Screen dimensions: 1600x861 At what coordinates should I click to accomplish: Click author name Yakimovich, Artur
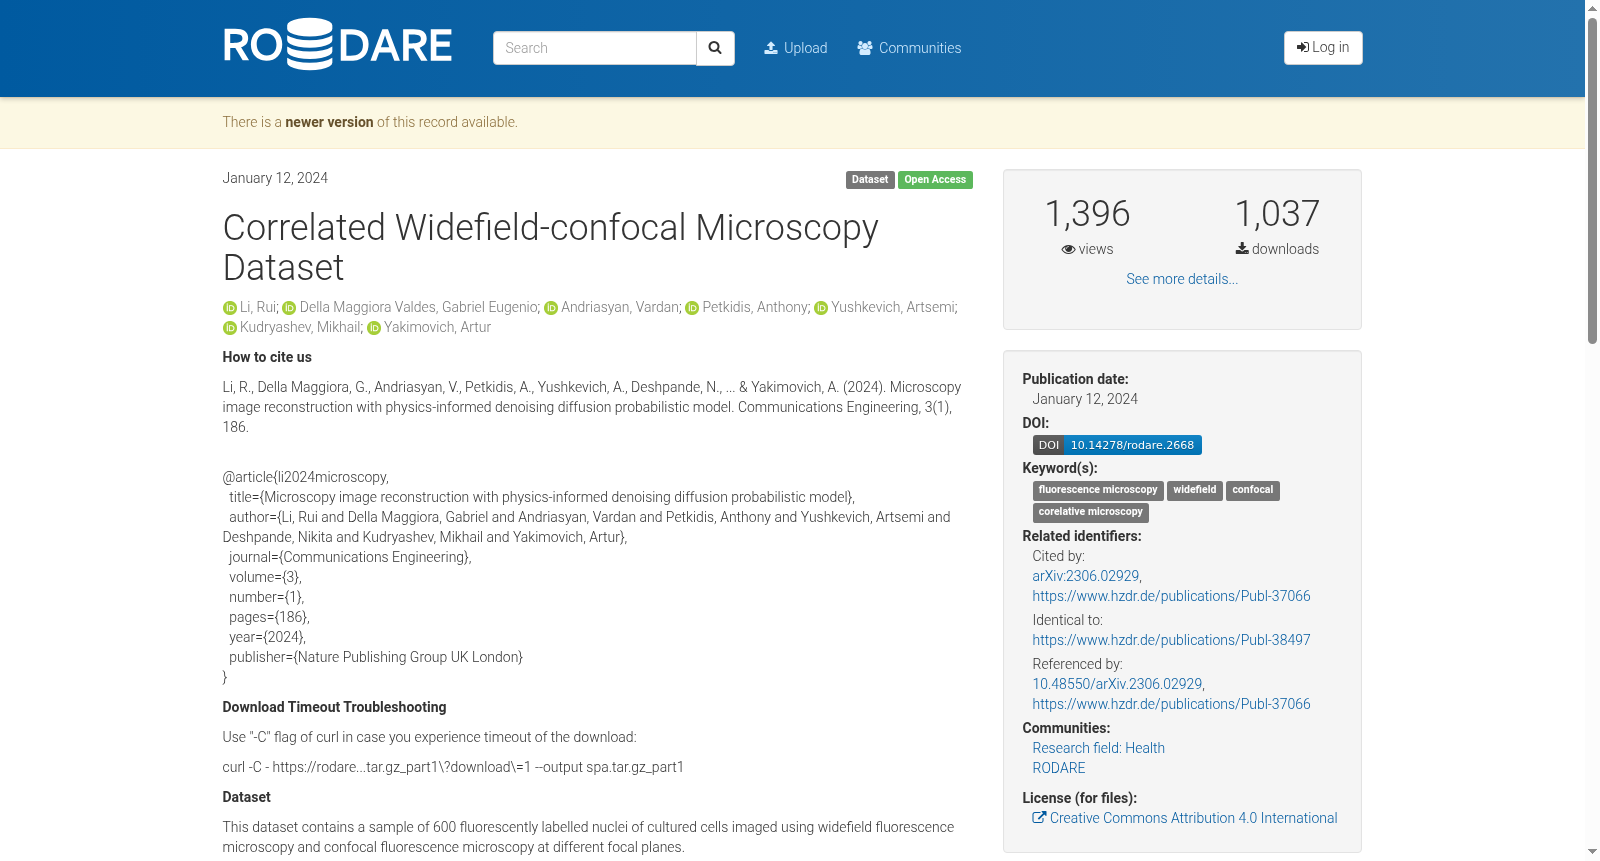[437, 327]
